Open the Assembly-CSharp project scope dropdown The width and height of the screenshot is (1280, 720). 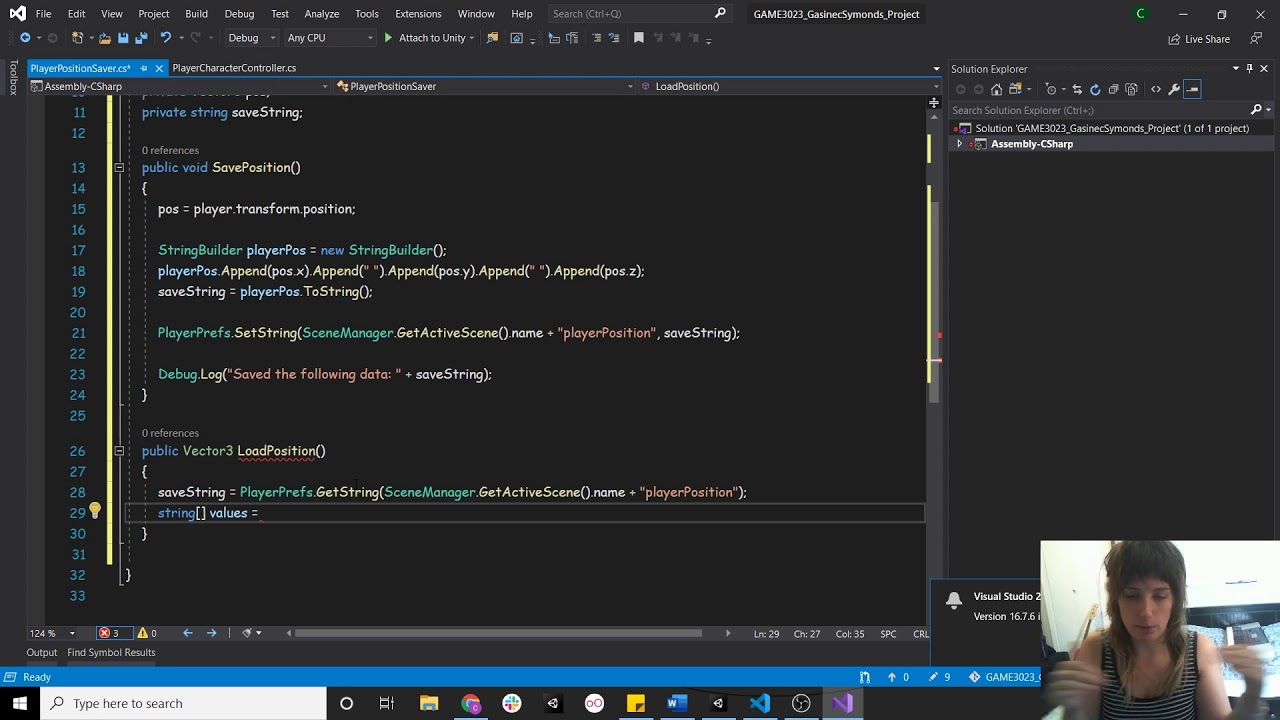177,86
